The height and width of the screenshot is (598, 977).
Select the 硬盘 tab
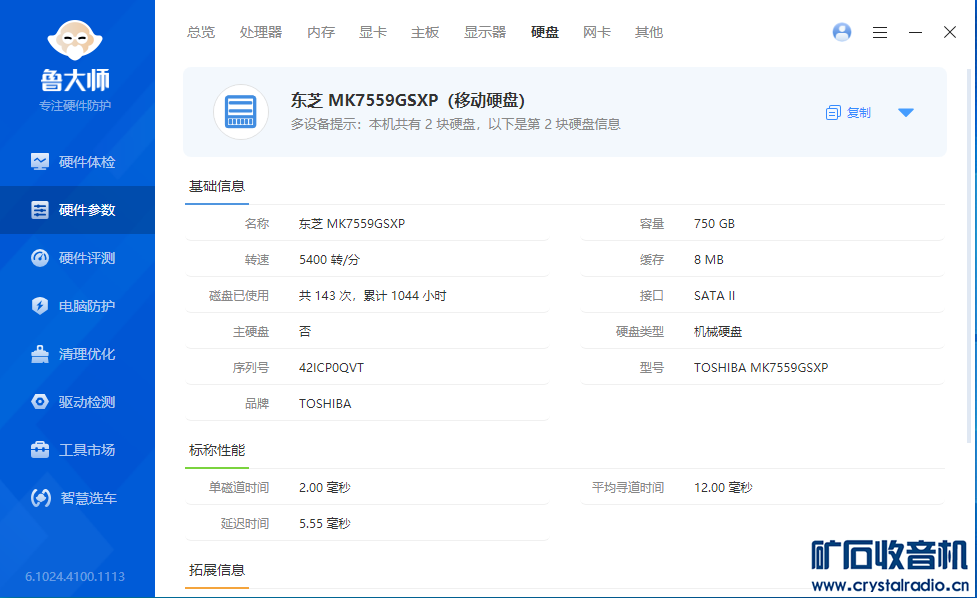click(545, 32)
